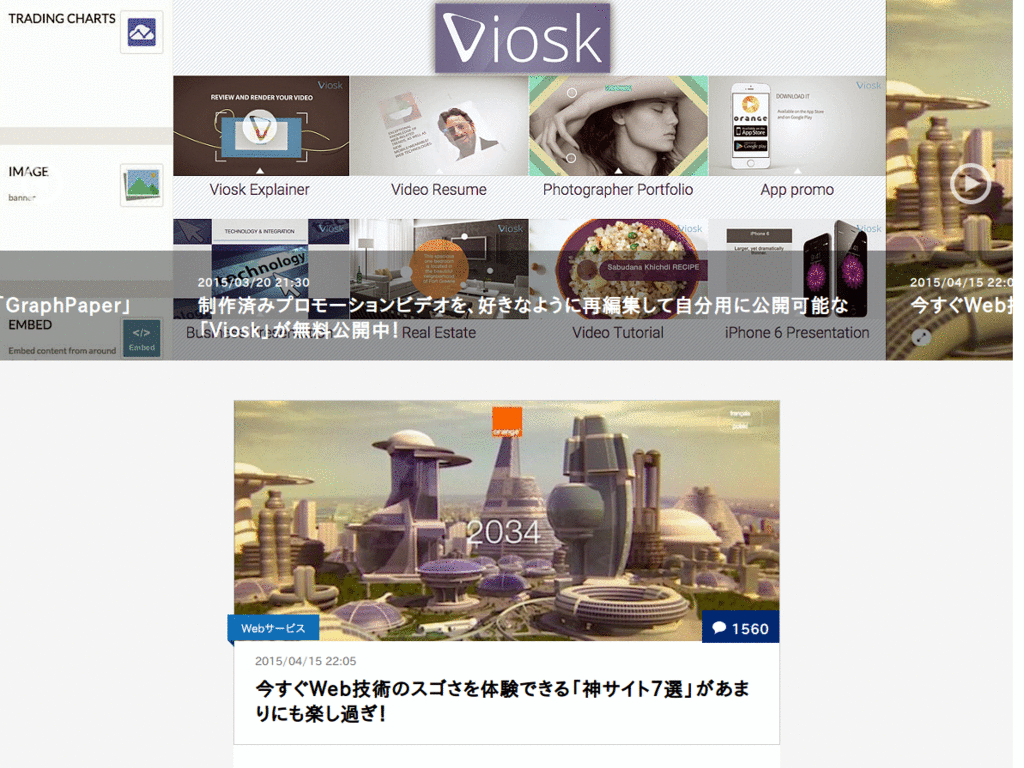Click the Viosk logo banner

click(522, 38)
